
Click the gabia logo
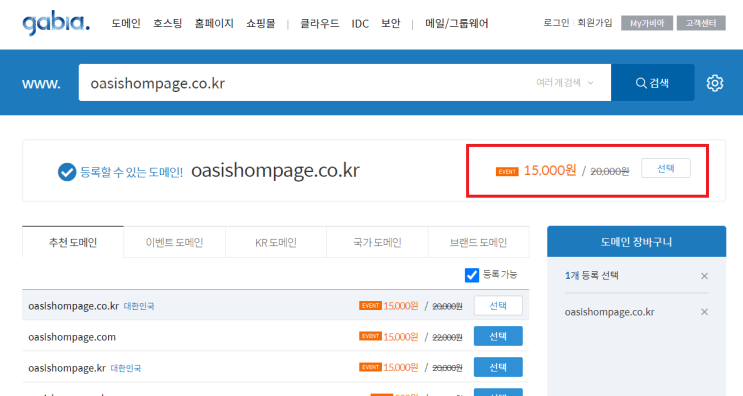tap(56, 23)
